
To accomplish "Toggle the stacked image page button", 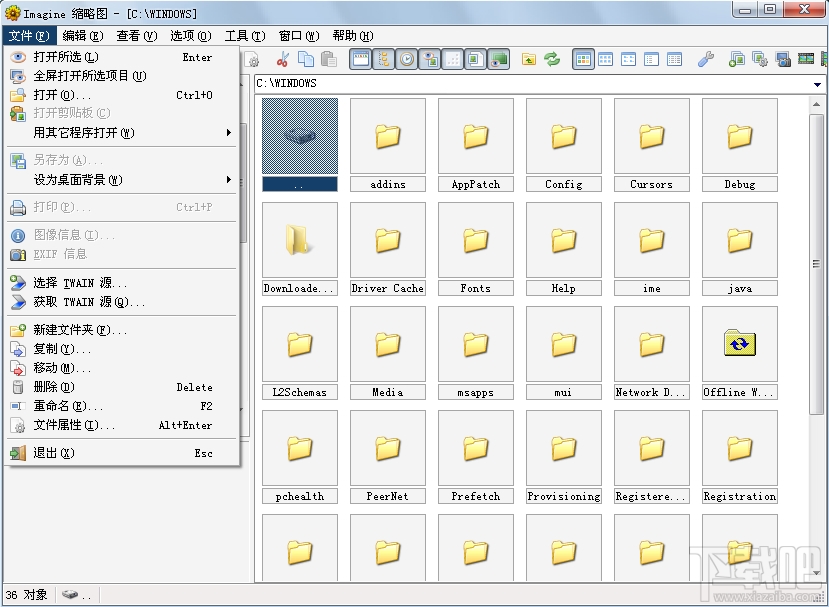I will tap(475, 59).
